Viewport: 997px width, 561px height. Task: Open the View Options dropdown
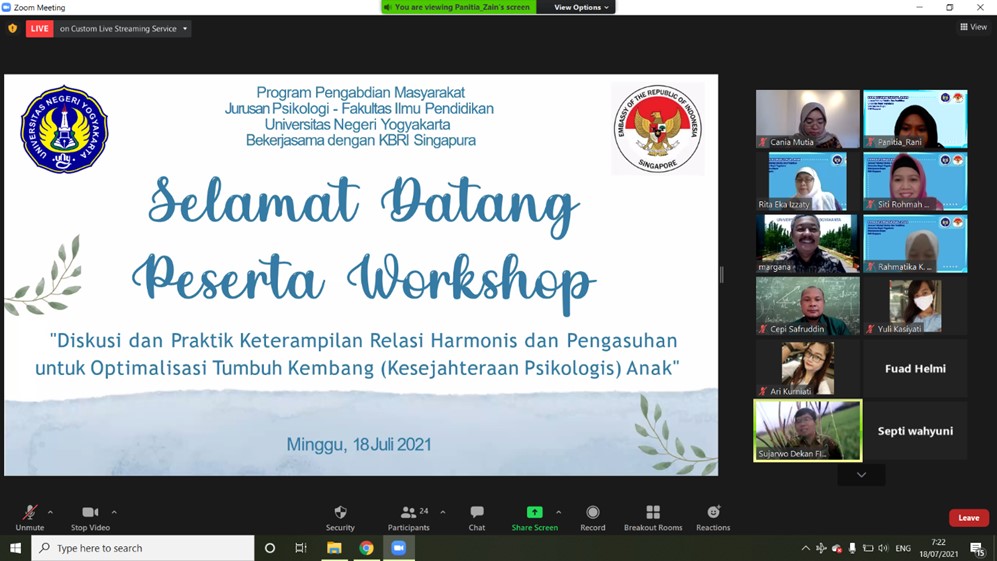tap(581, 7)
